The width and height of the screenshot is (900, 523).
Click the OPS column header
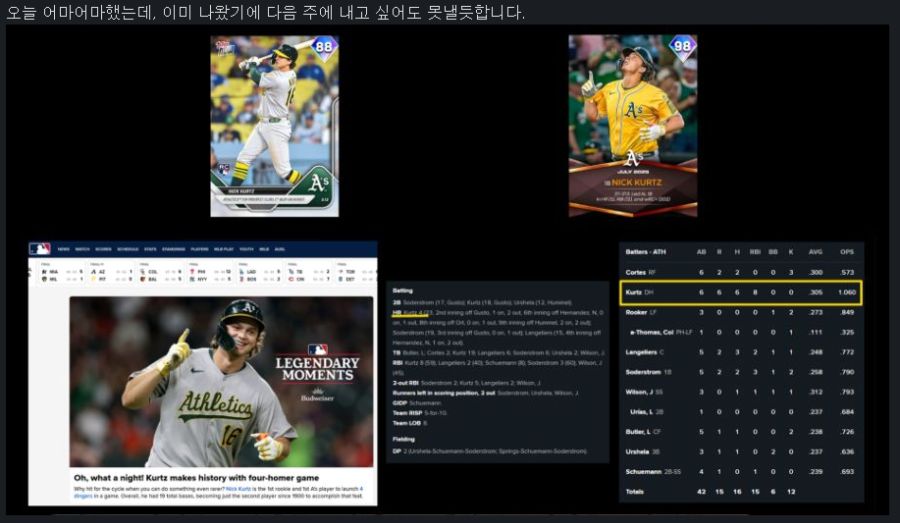[847, 252]
